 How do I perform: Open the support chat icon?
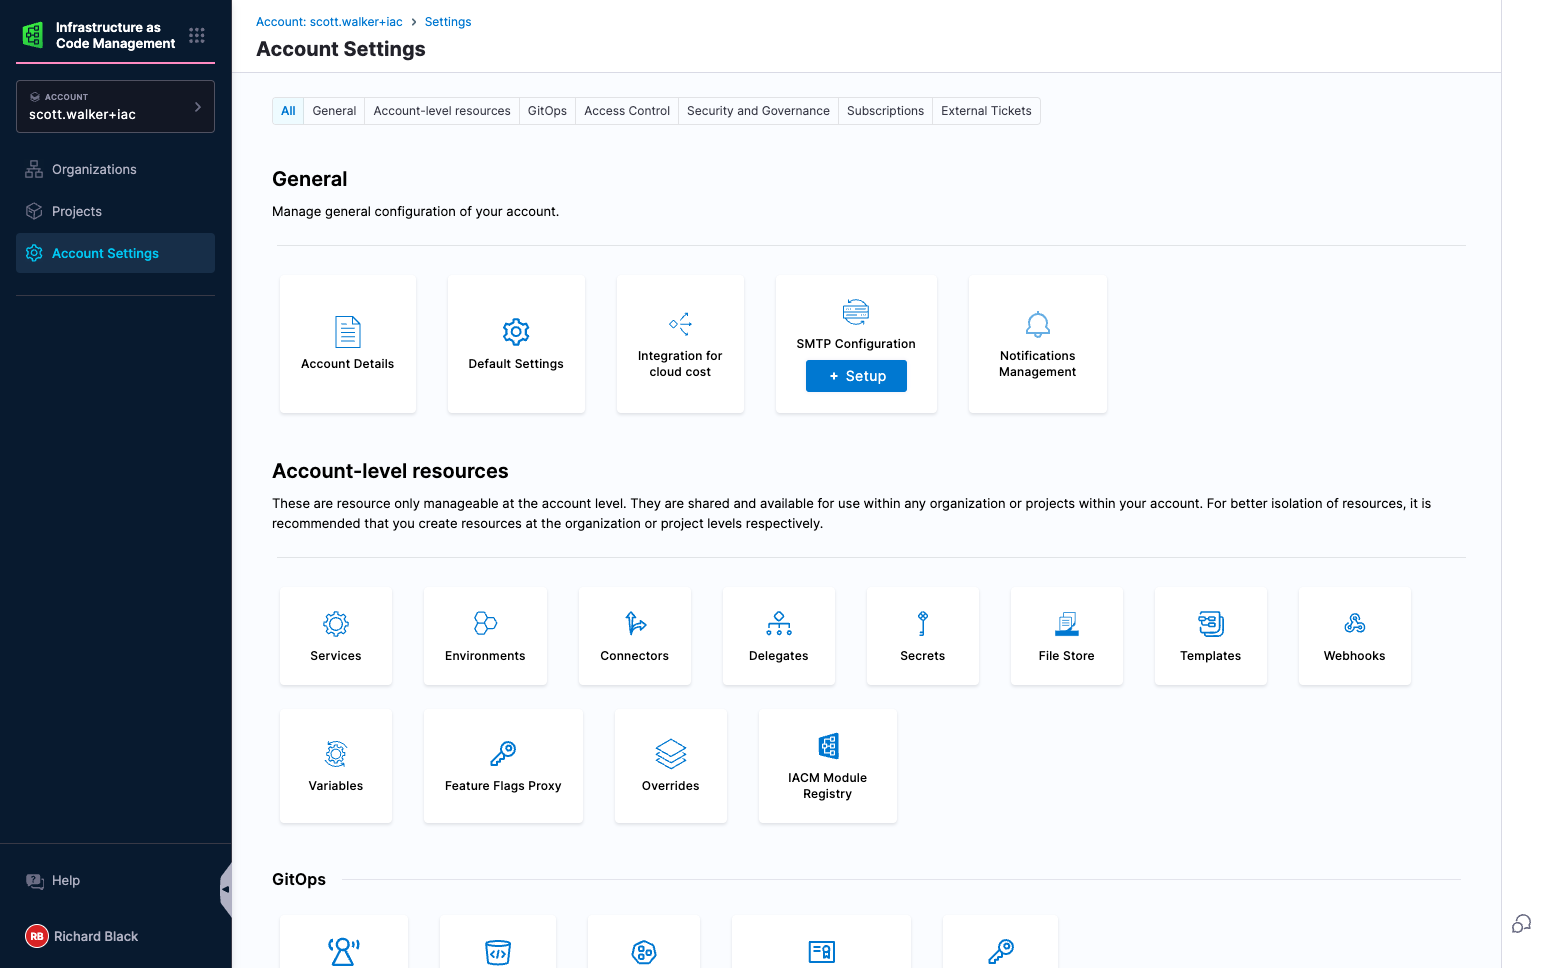point(1521,924)
